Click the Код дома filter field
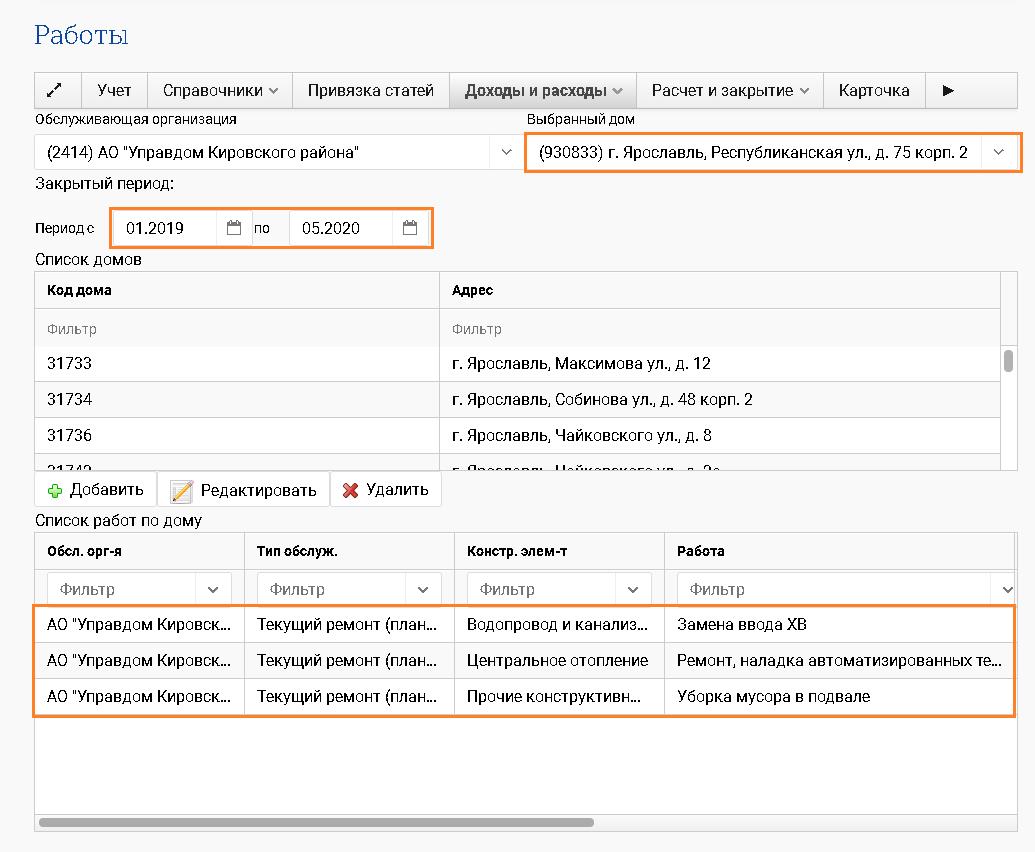This screenshot has width=1035, height=852. (x=236, y=328)
